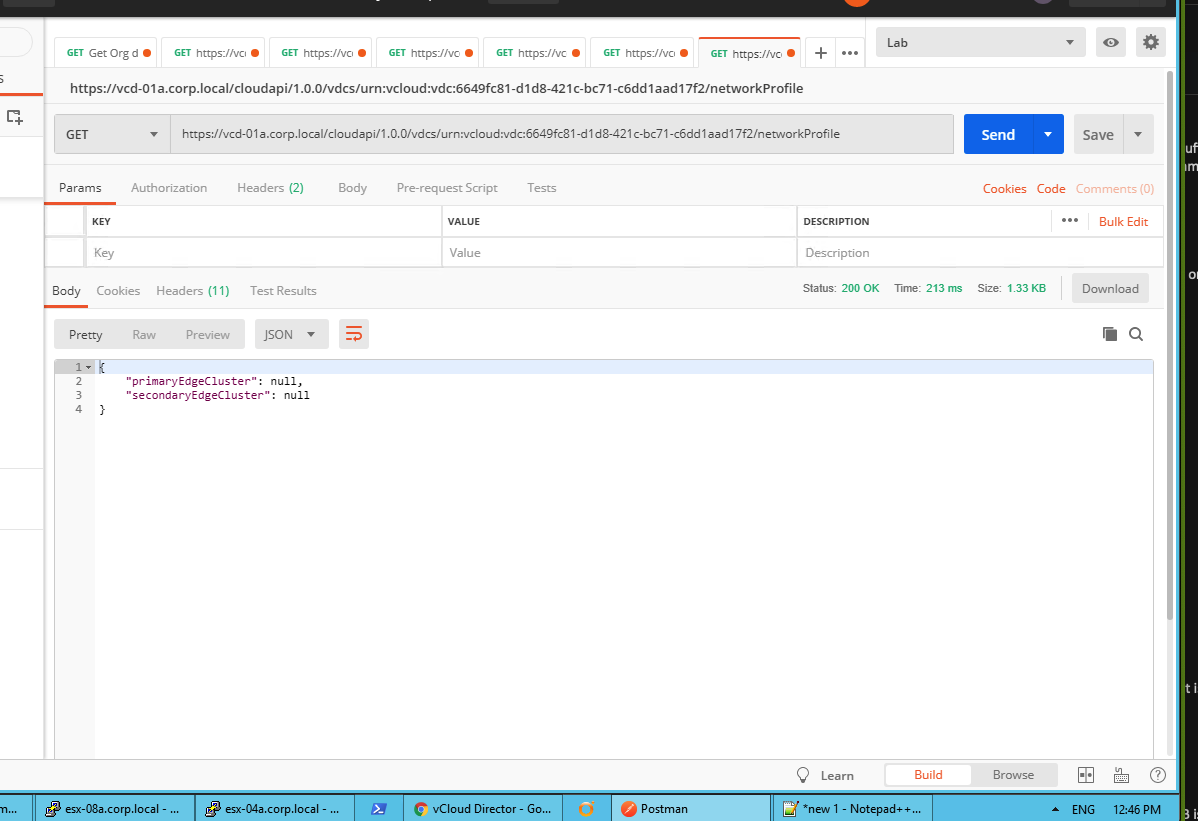Open keyboard shortcuts icon in status bar
Image resolution: width=1198 pixels, height=821 pixels.
click(1121, 775)
